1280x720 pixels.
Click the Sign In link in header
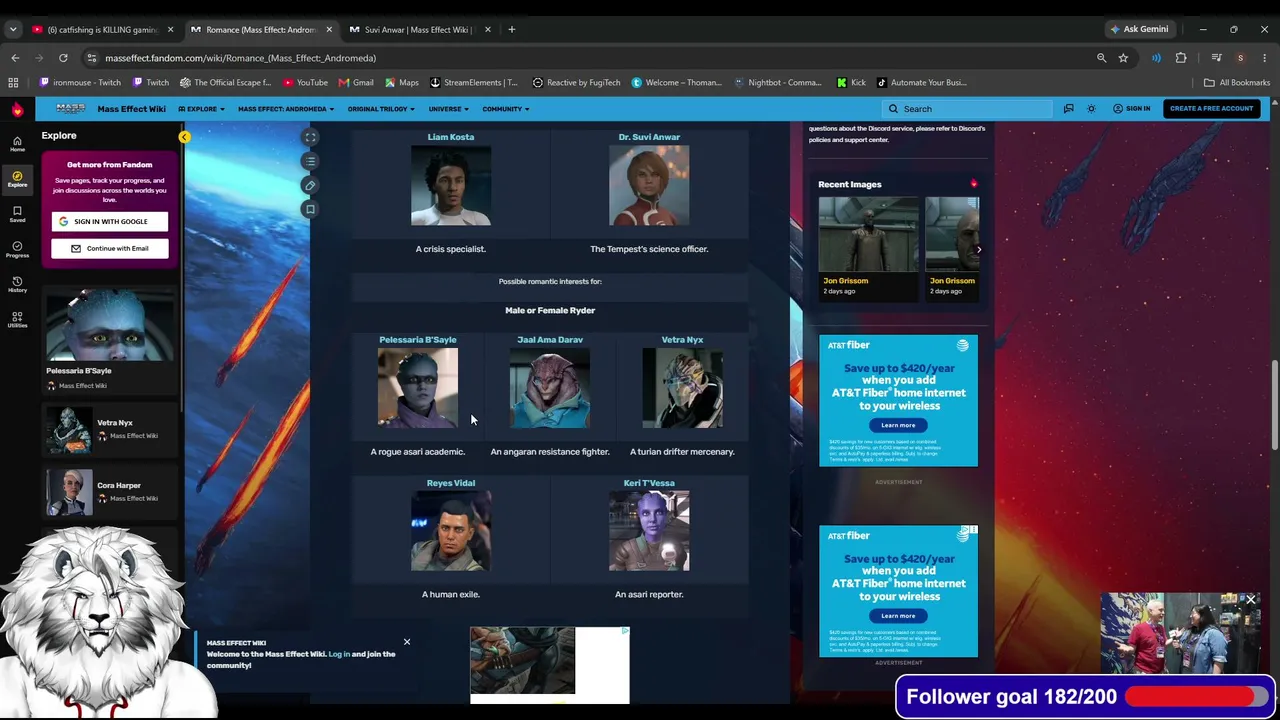pos(1132,109)
